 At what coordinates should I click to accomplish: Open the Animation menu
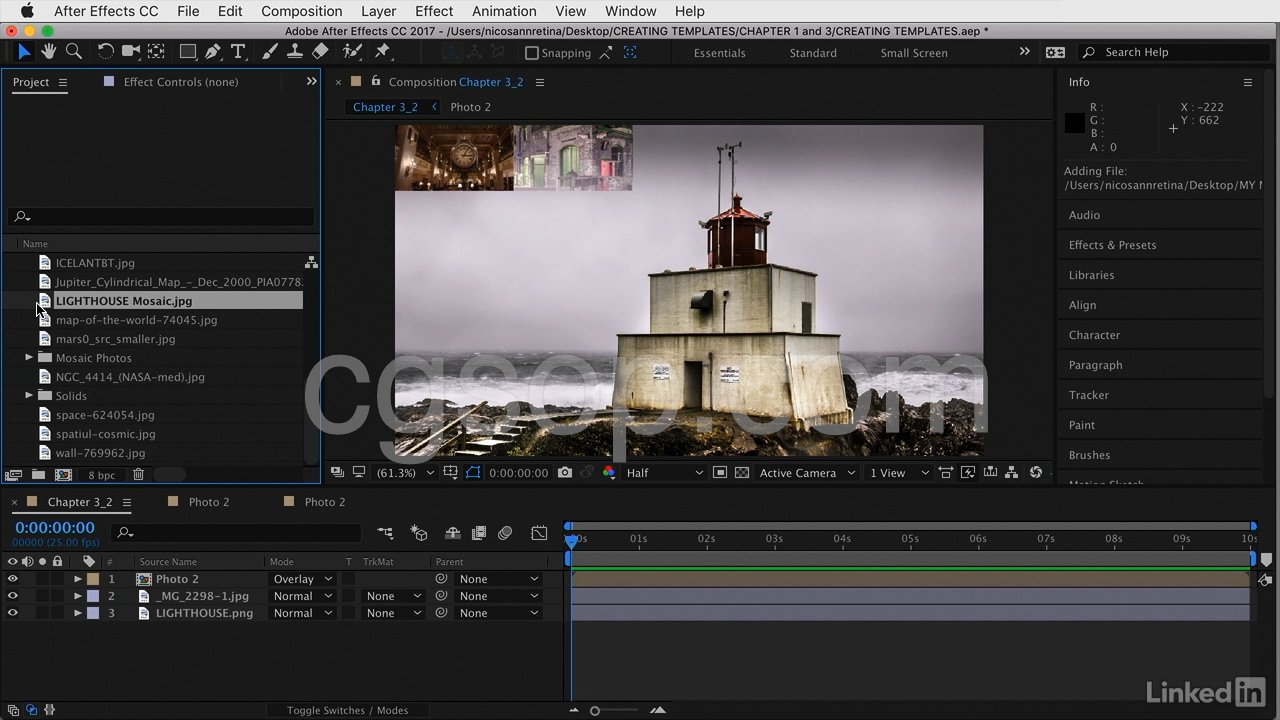click(503, 11)
